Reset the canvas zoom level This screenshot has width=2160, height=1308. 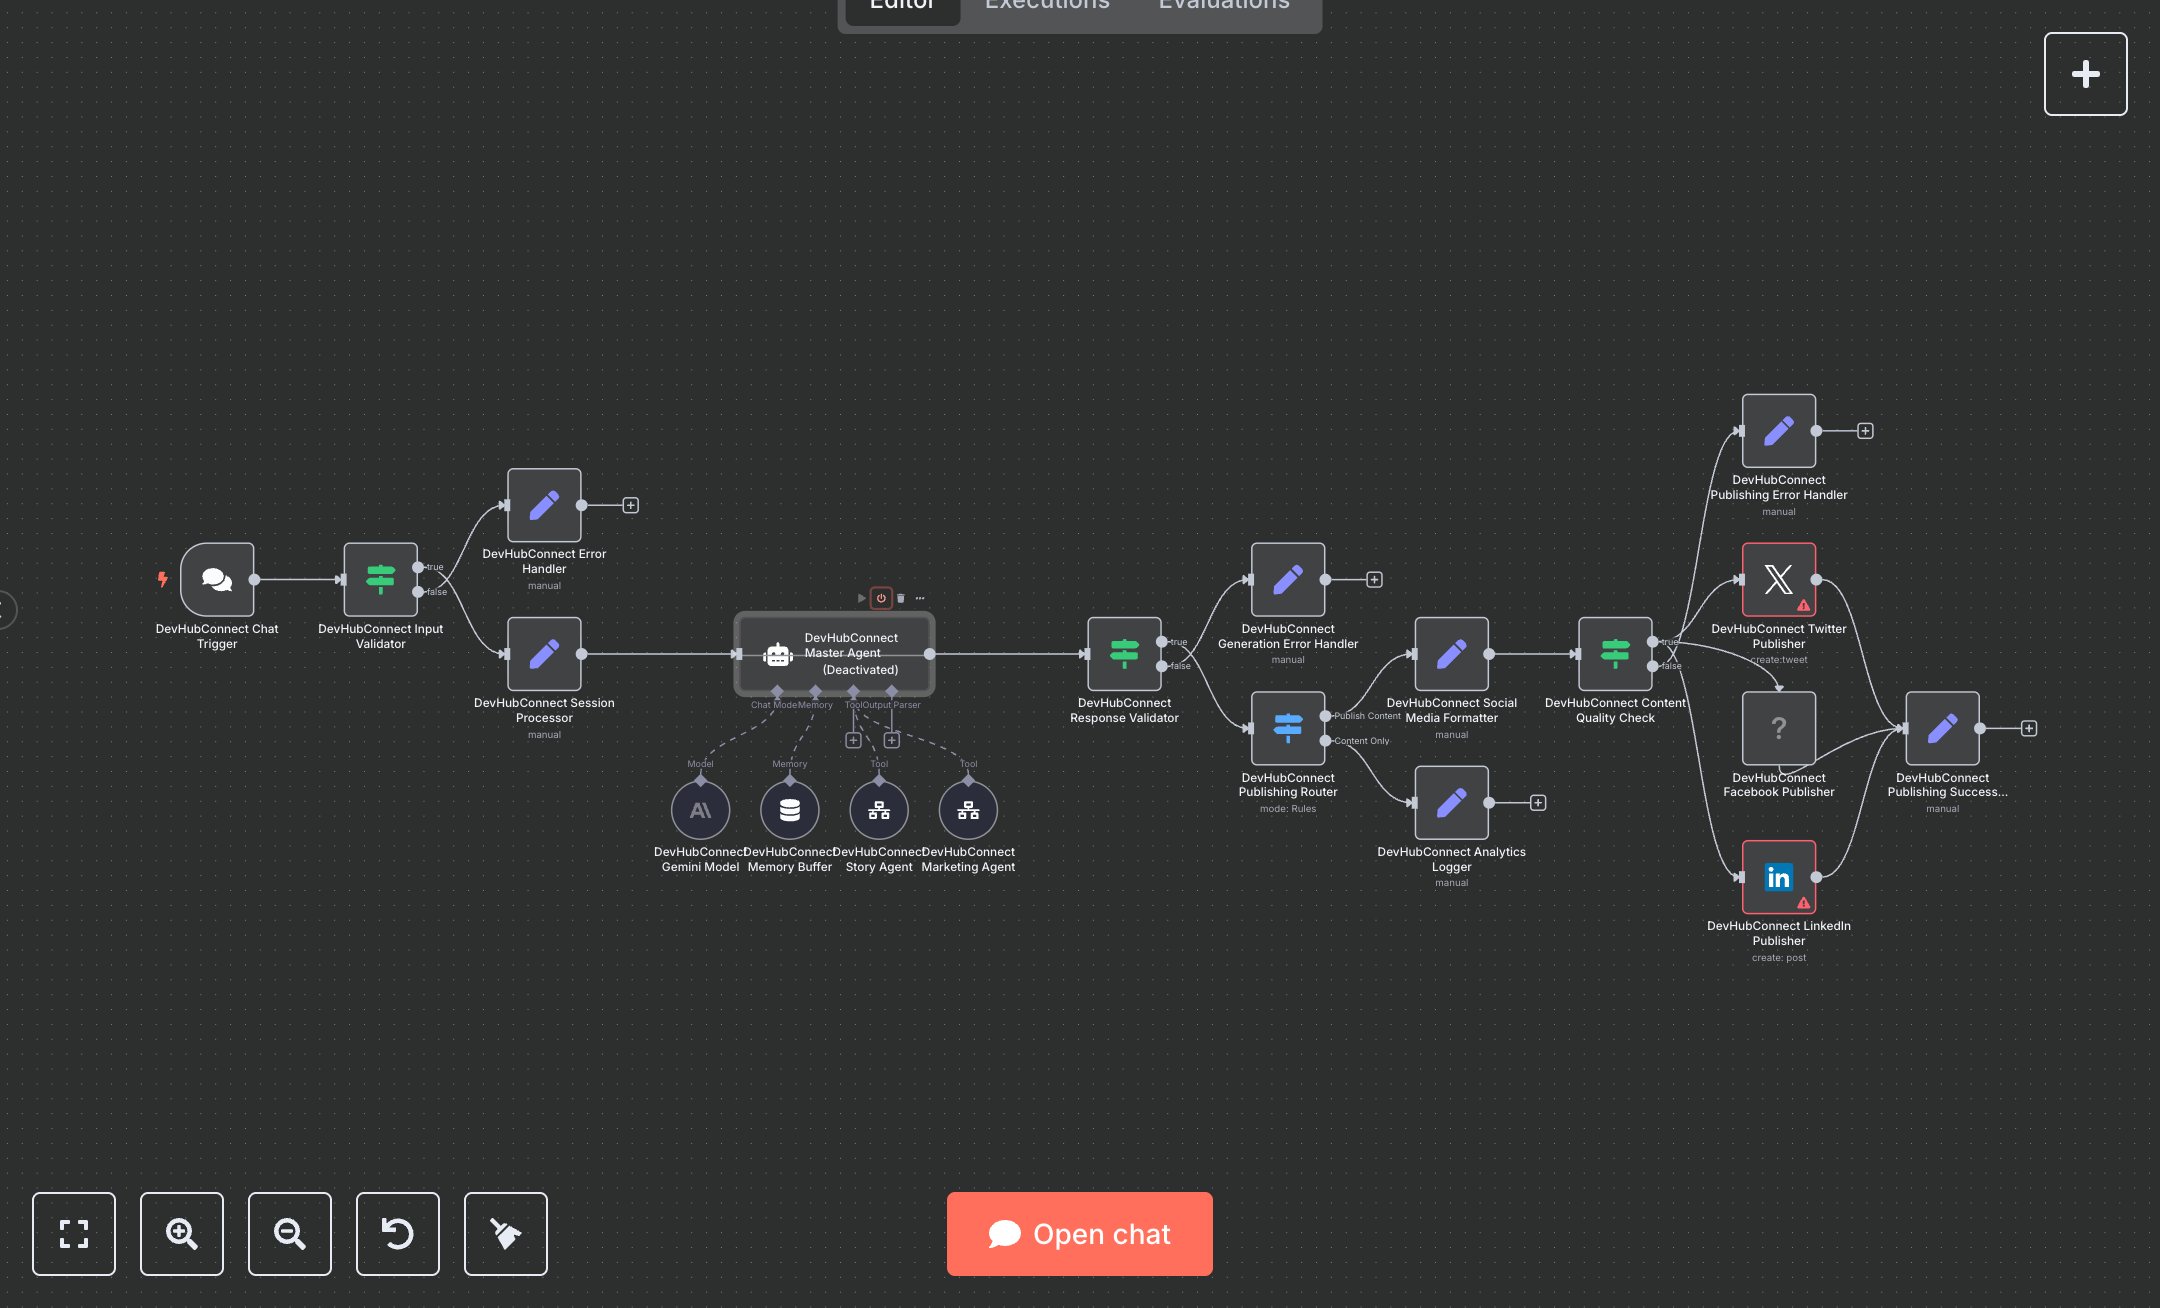pyautogui.click(x=398, y=1233)
